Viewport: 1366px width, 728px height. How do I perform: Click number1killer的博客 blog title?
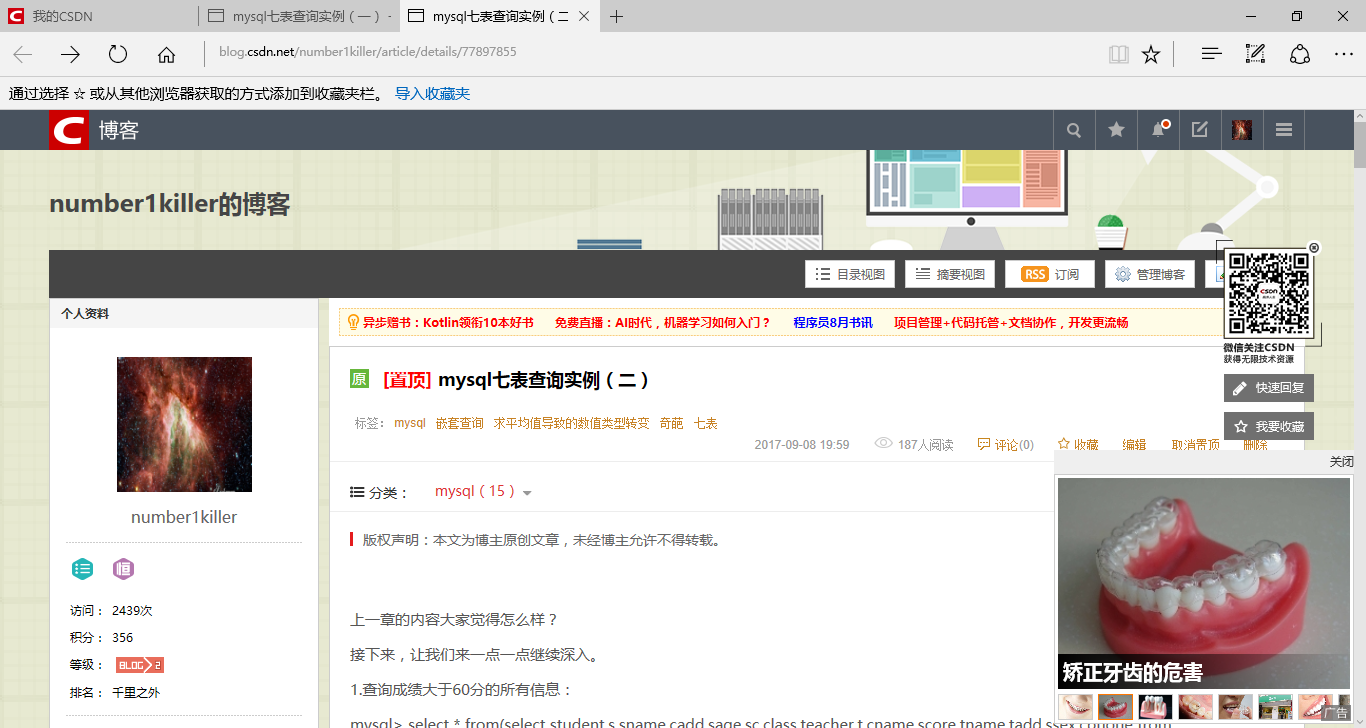[x=170, y=204]
